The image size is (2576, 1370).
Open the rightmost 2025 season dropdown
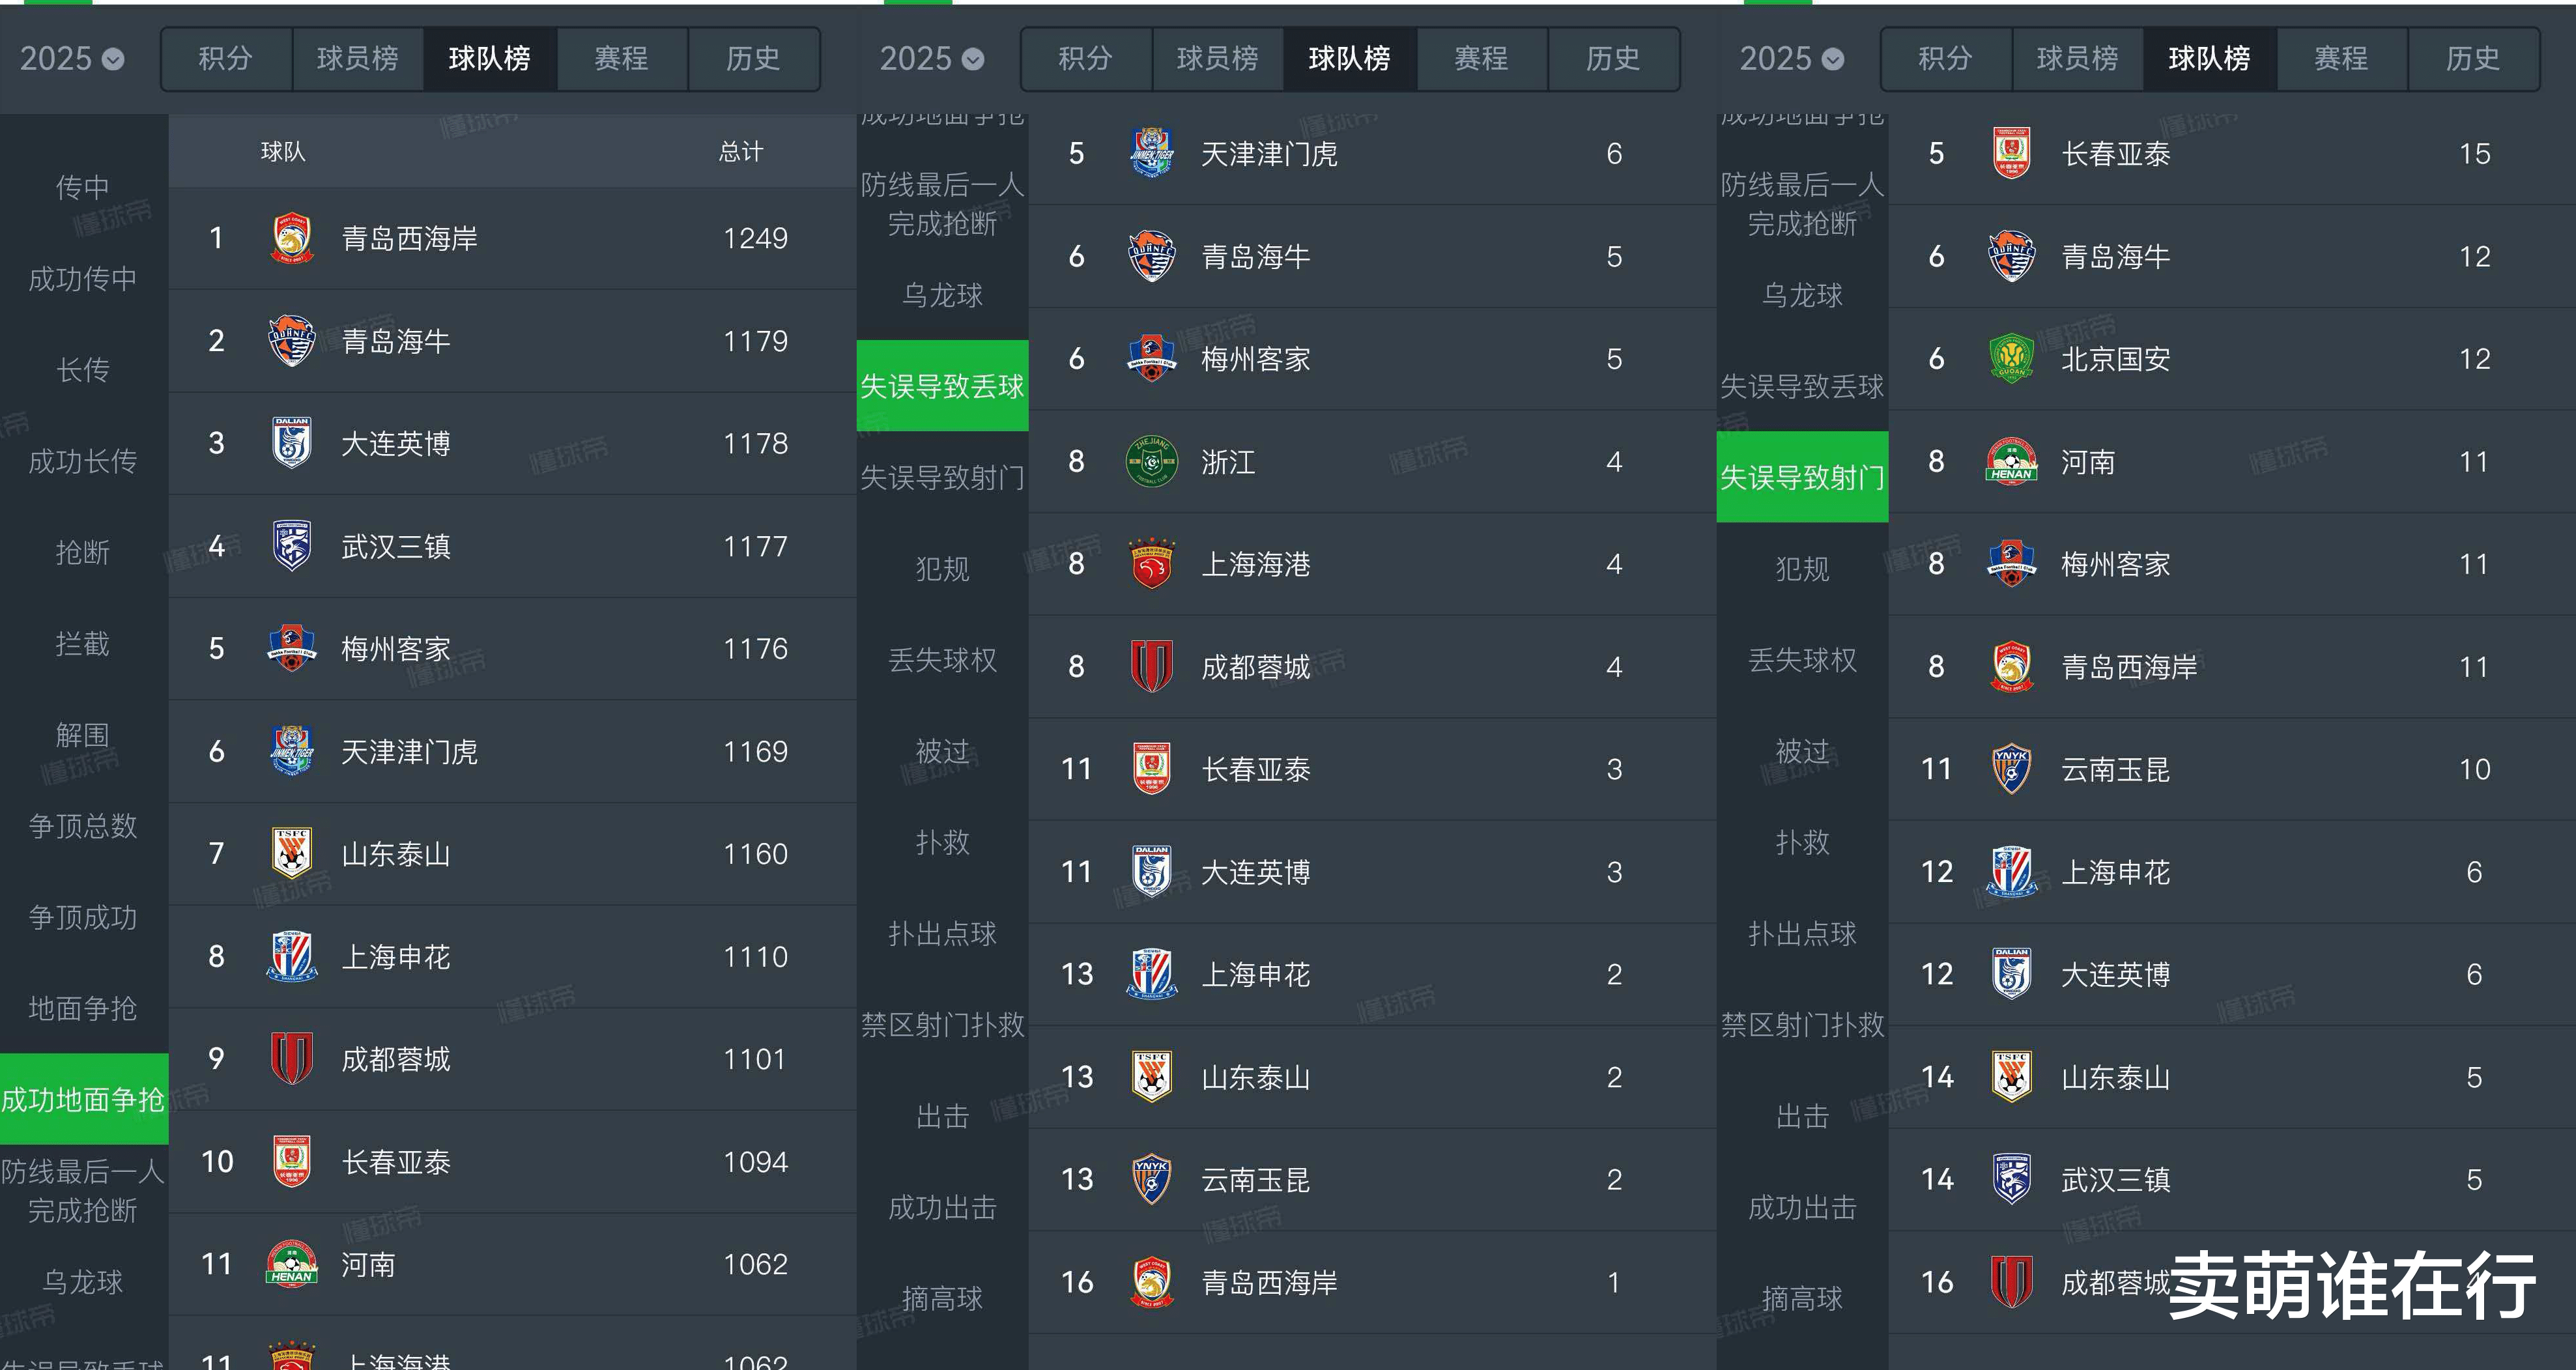(x=1791, y=59)
